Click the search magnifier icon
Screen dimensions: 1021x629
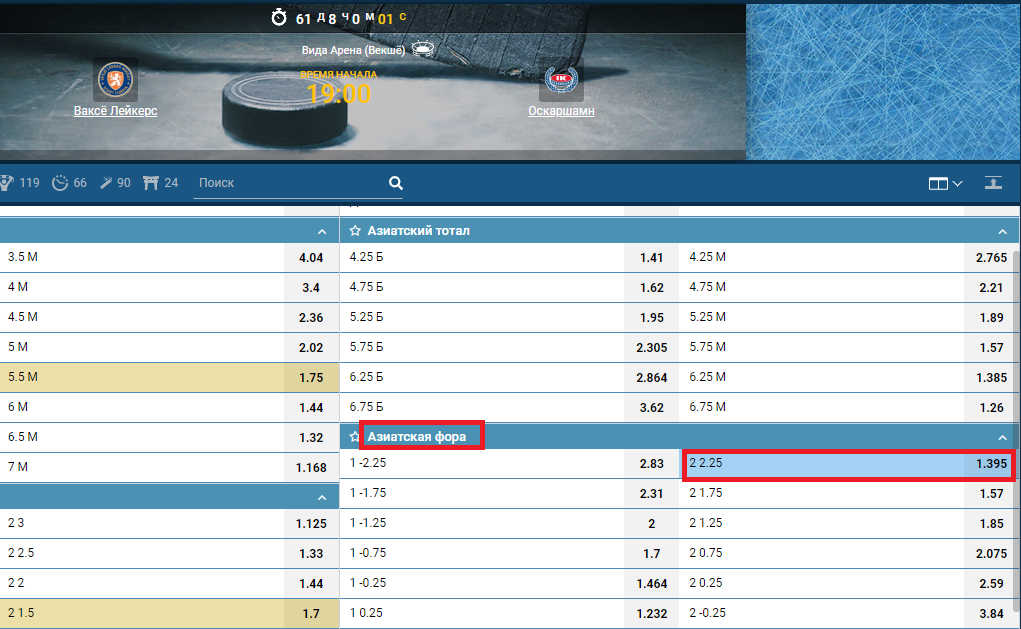[x=396, y=183]
